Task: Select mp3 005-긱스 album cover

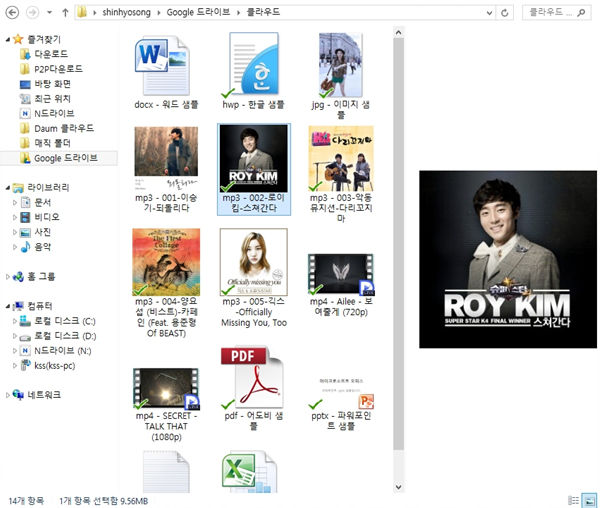Action: 253,262
